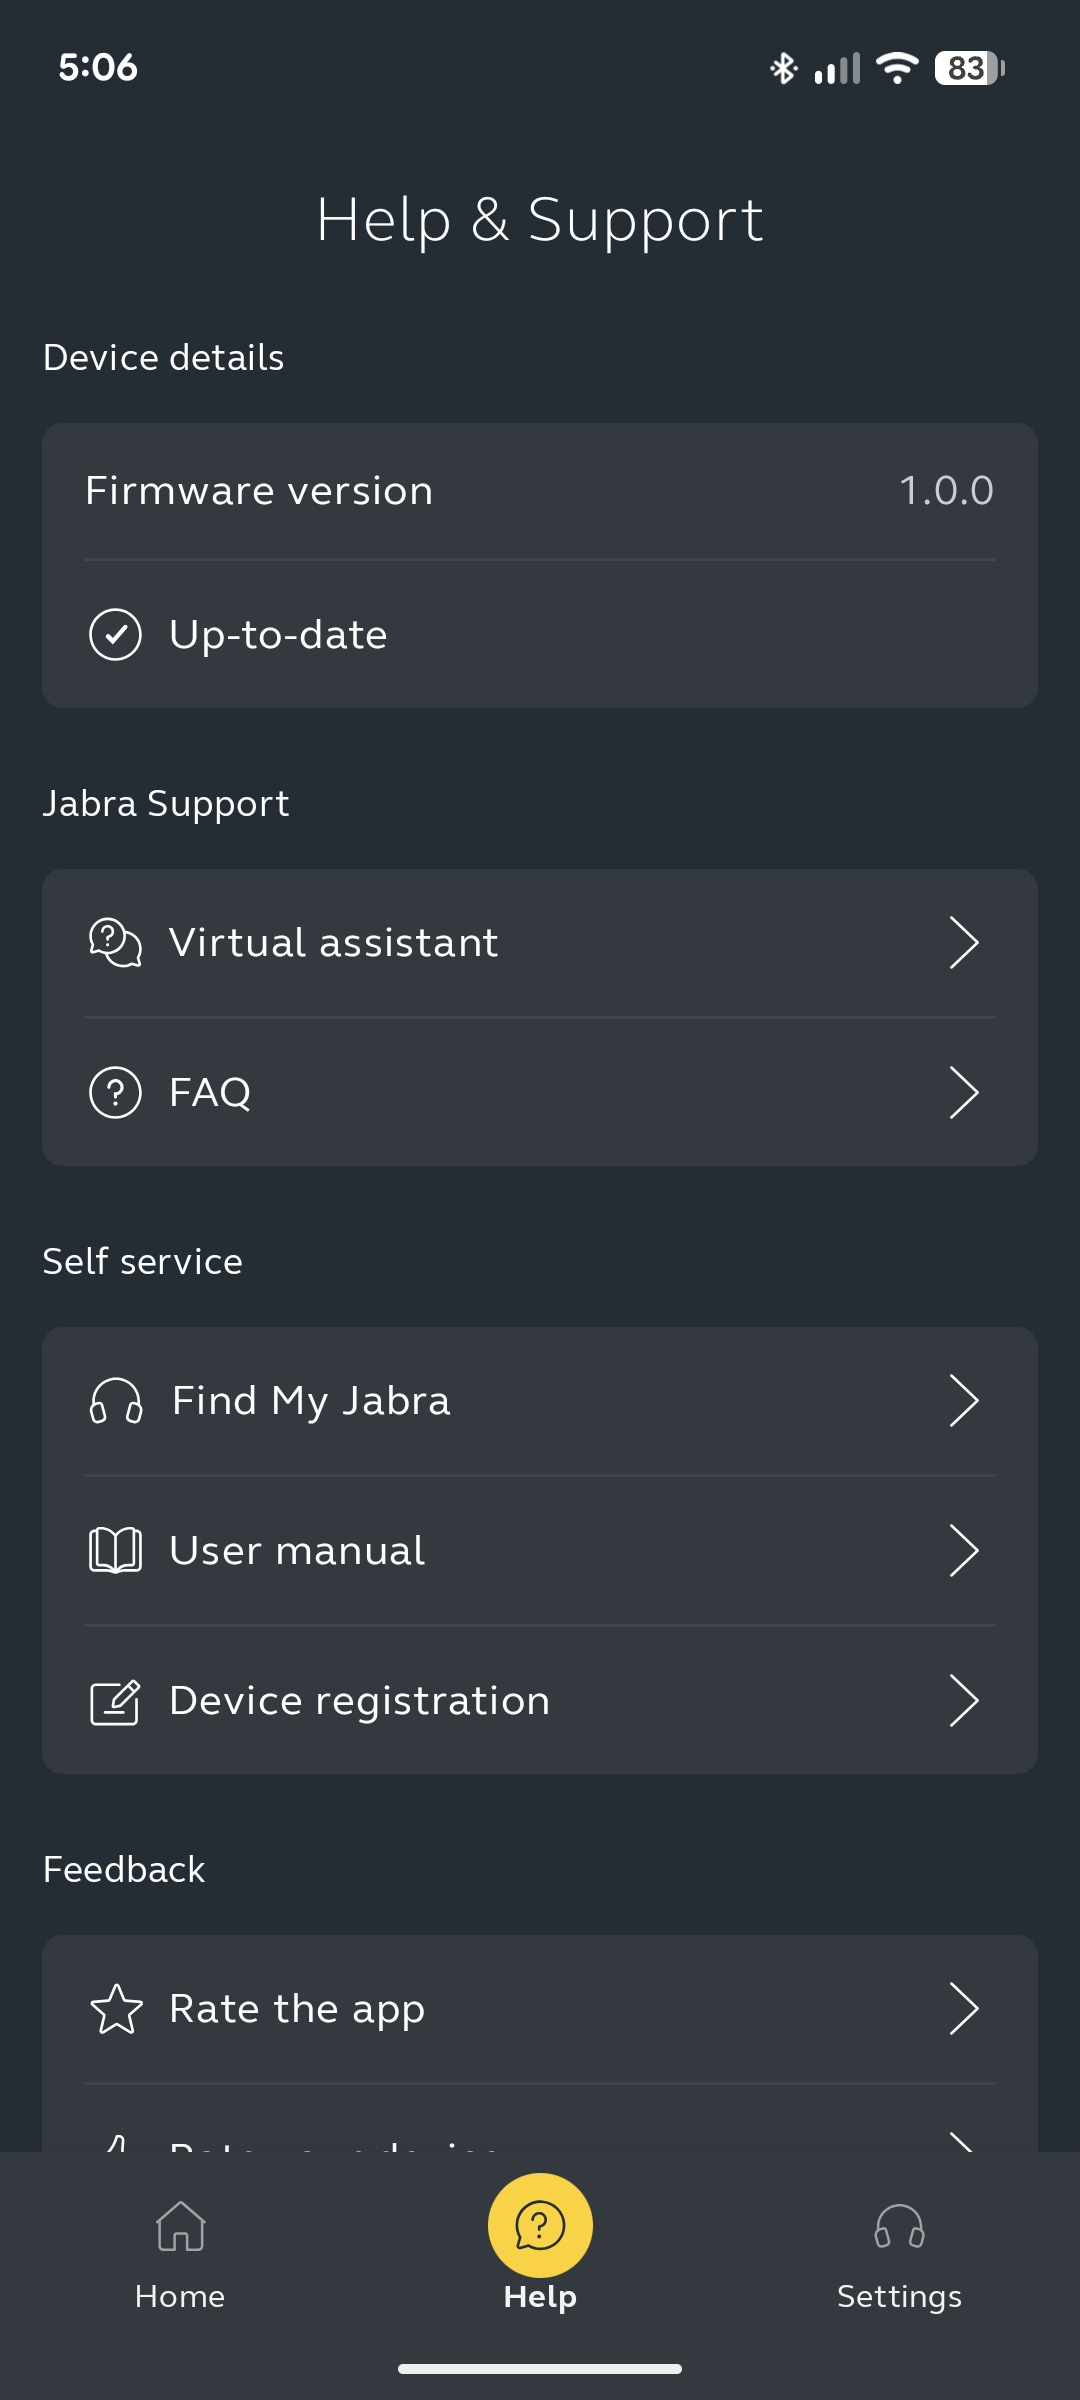Tap the Bluetooth icon in status bar
The image size is (1080, 2400).
[x=783, y=68]
